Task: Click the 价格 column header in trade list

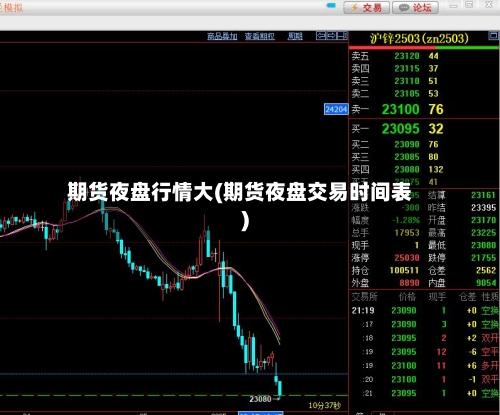Action: (x=407, y=297)
